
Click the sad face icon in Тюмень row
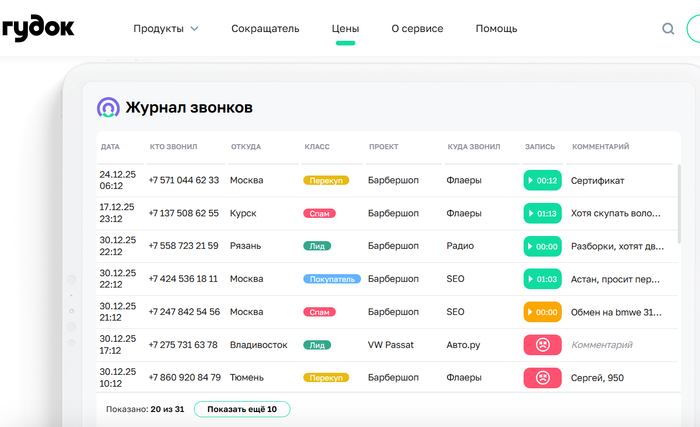[x=542, y=378]
